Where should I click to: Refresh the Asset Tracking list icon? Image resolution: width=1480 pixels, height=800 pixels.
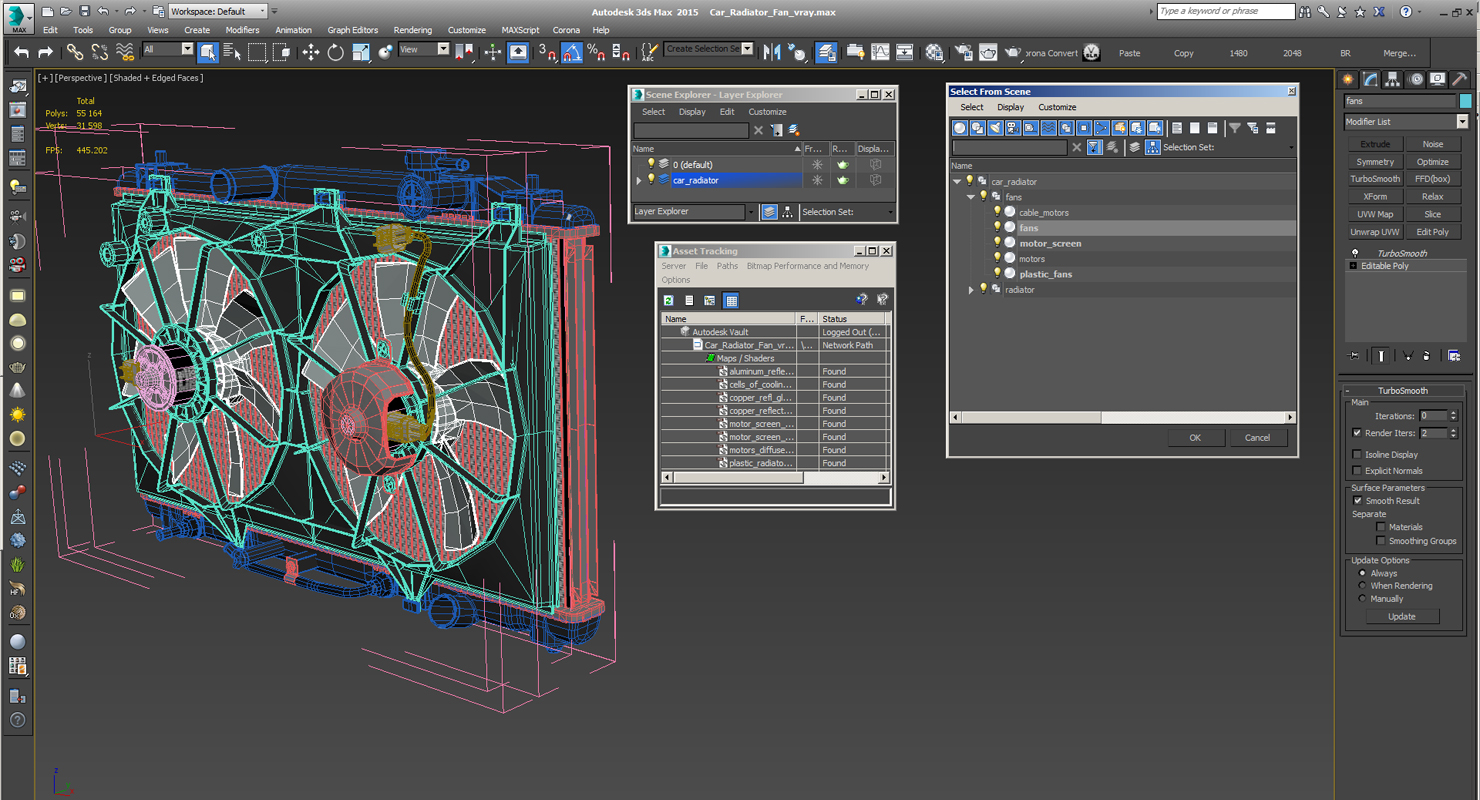tap(669, 300)
